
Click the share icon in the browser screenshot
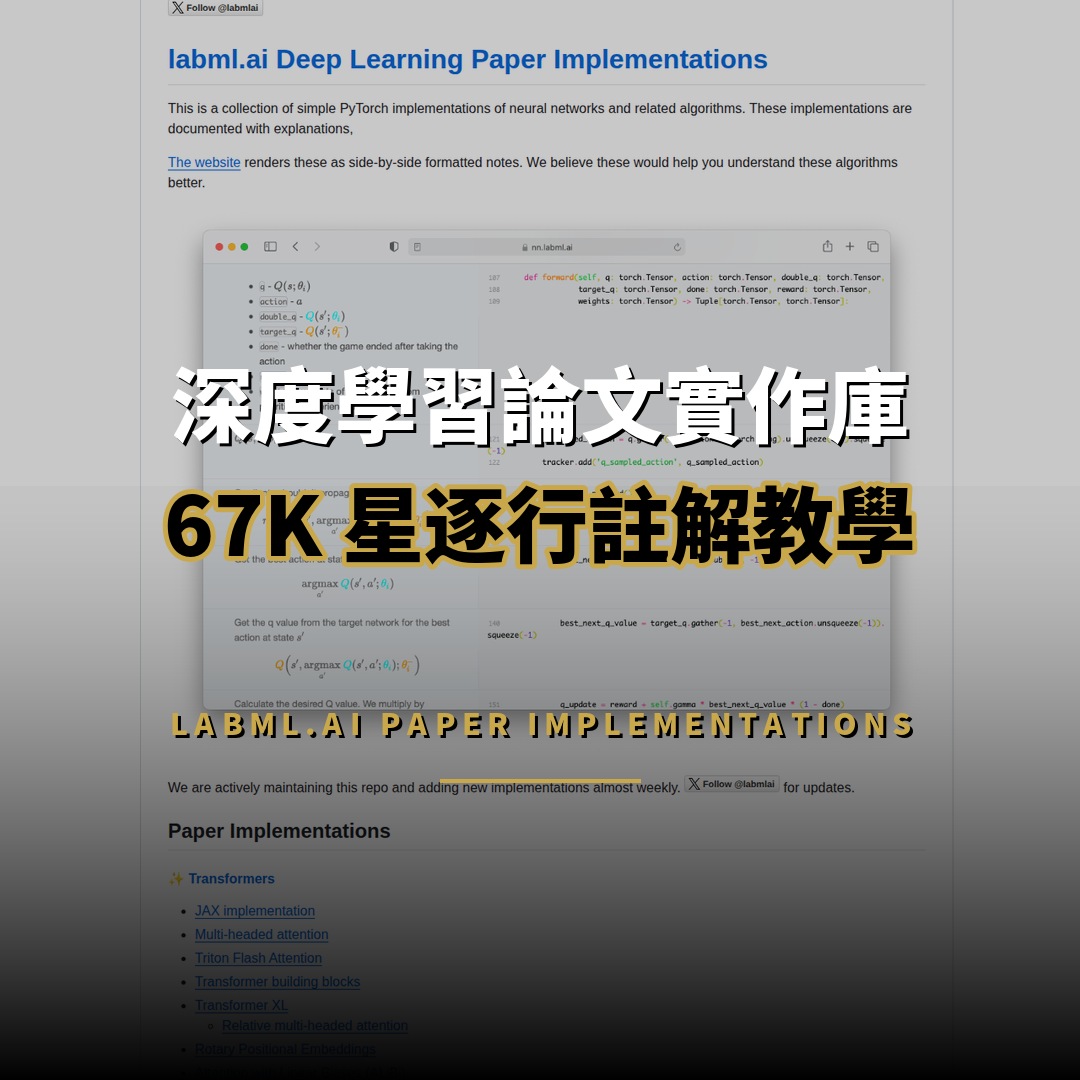click(x=827, y=246)
